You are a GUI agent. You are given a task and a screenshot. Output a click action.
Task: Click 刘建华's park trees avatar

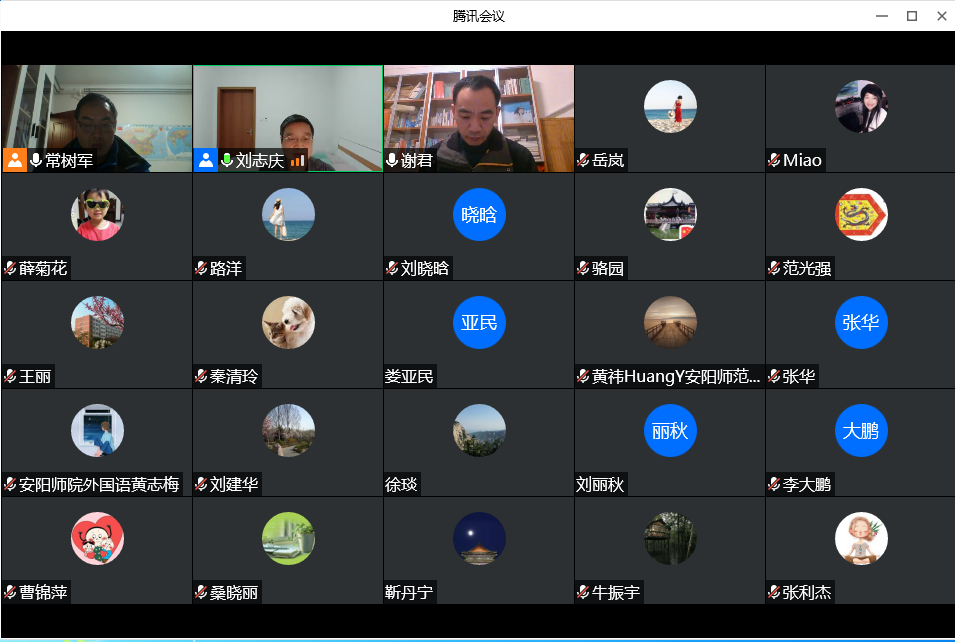[288, 431]
